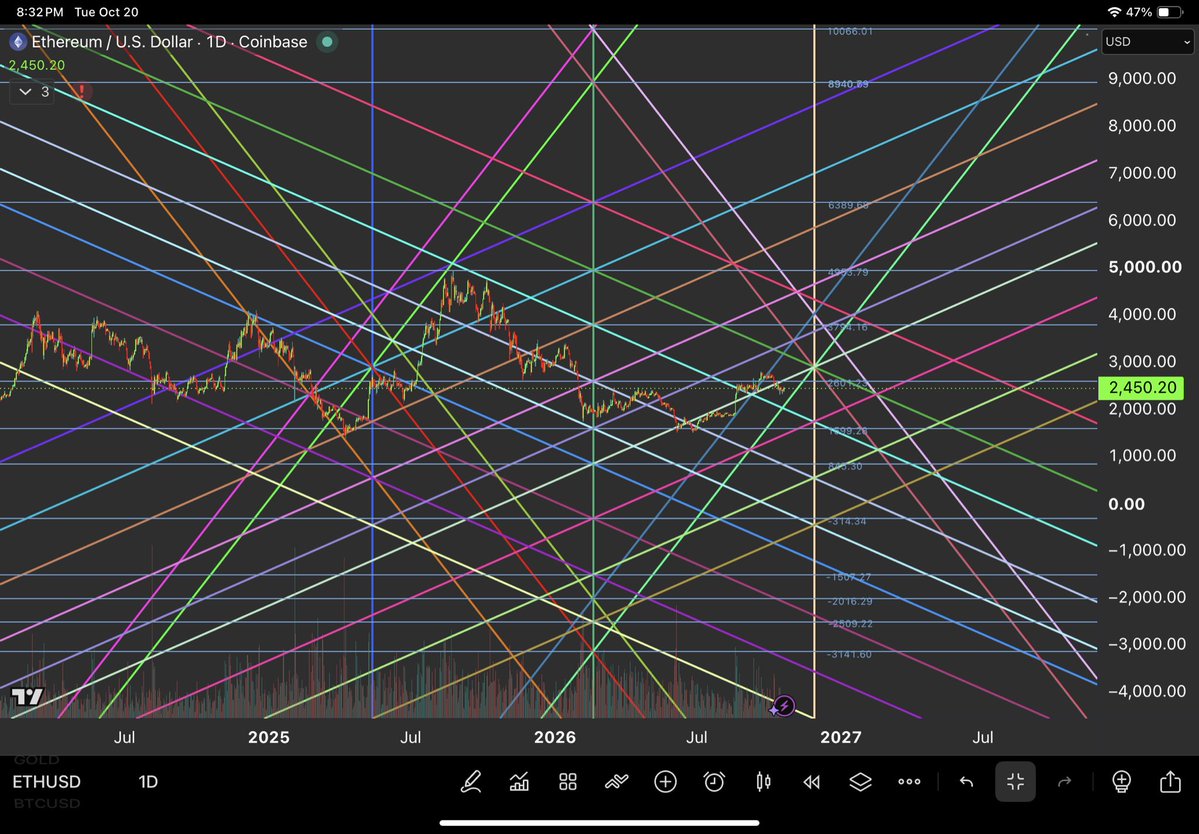Open the indicators chart icon
Viewport: 1199px width, 834px height.
519,781
